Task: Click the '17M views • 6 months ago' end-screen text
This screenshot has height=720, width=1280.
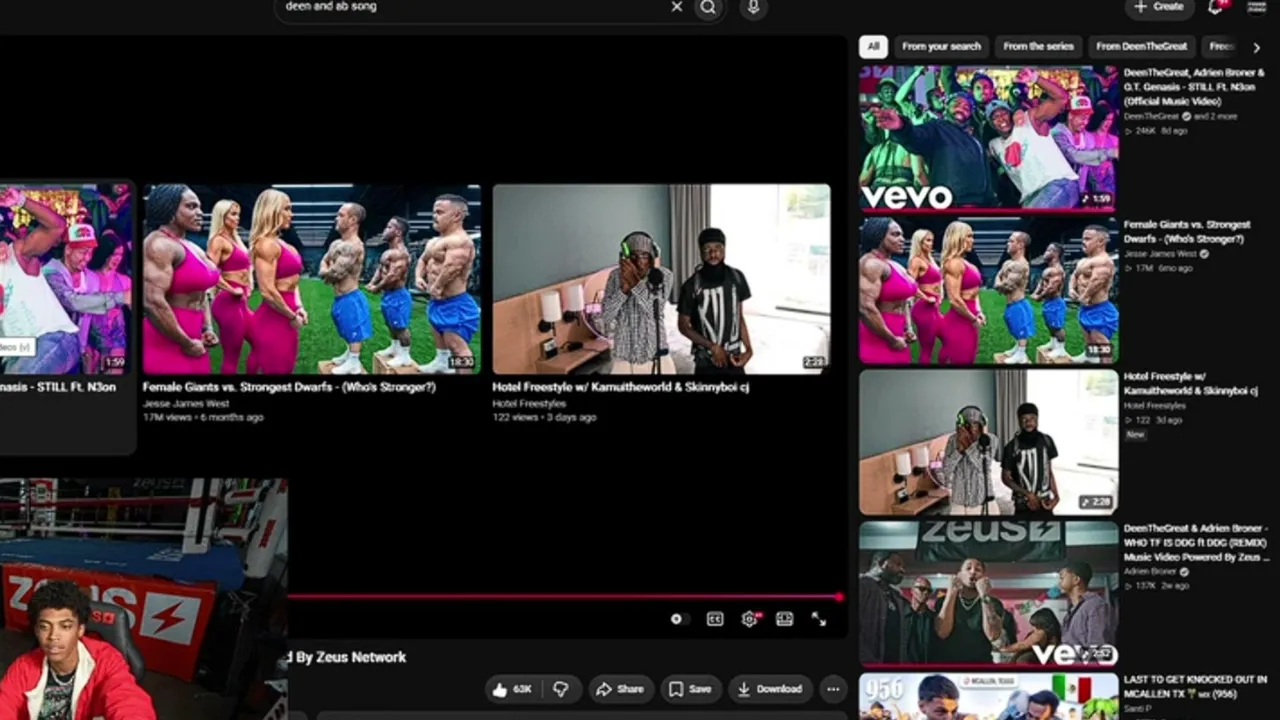Action: [x=203, y=417]
